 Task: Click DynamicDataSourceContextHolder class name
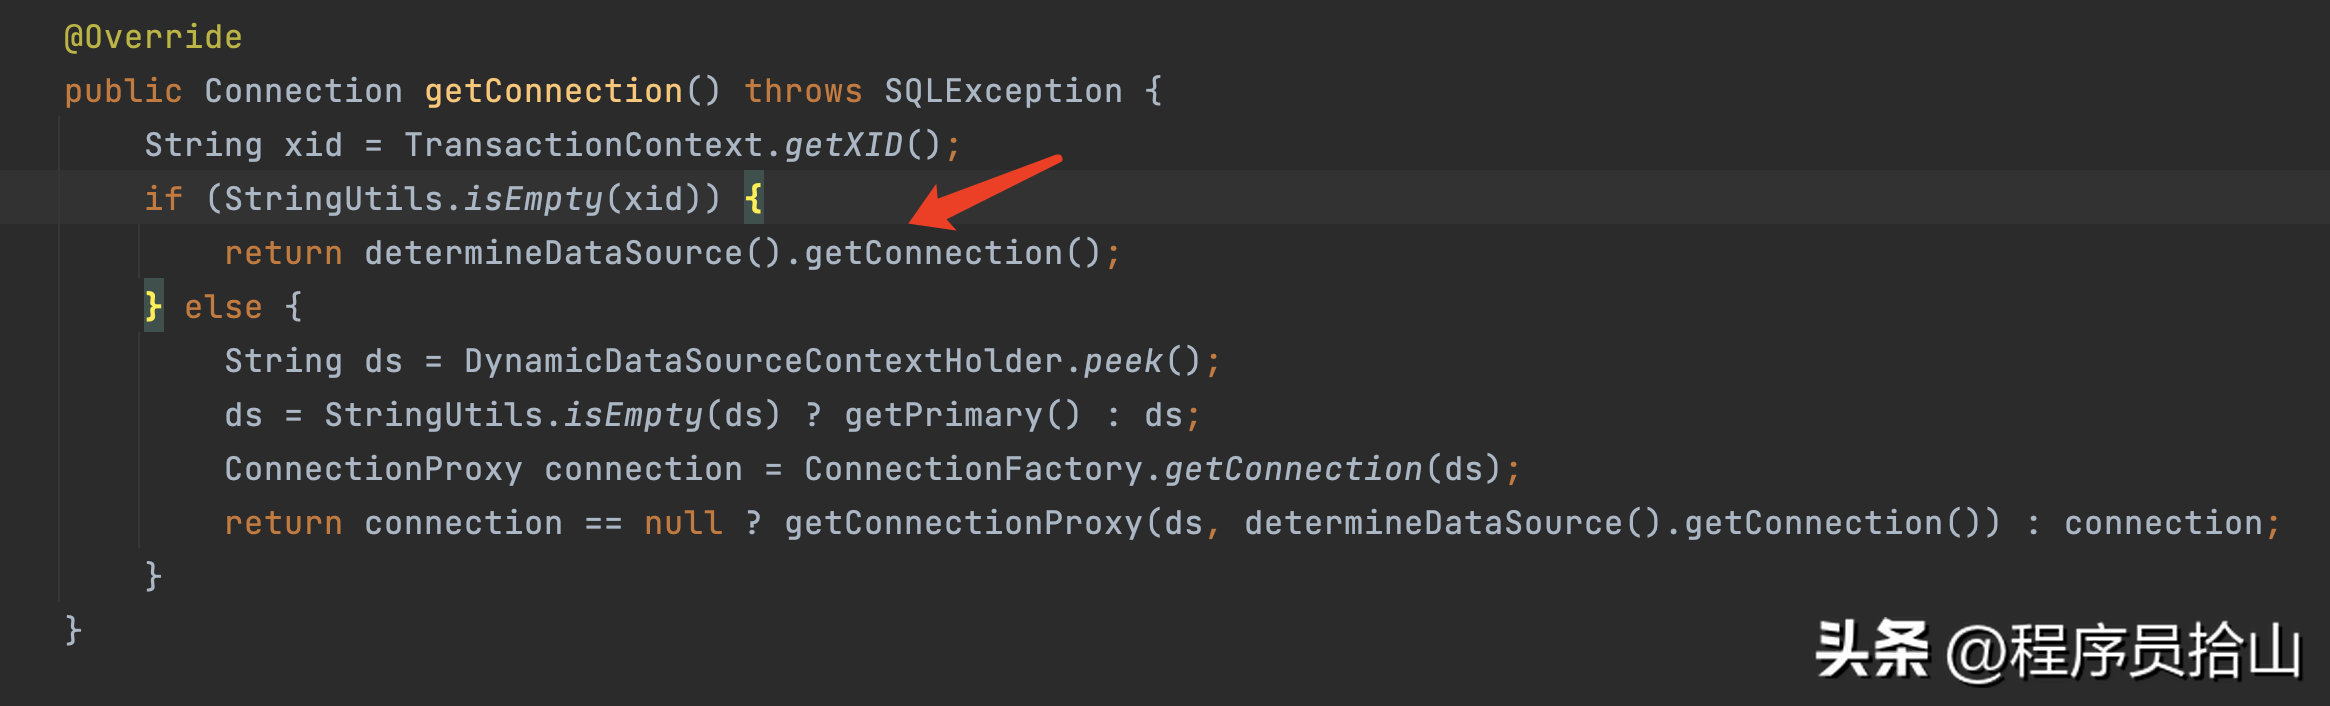763,361
